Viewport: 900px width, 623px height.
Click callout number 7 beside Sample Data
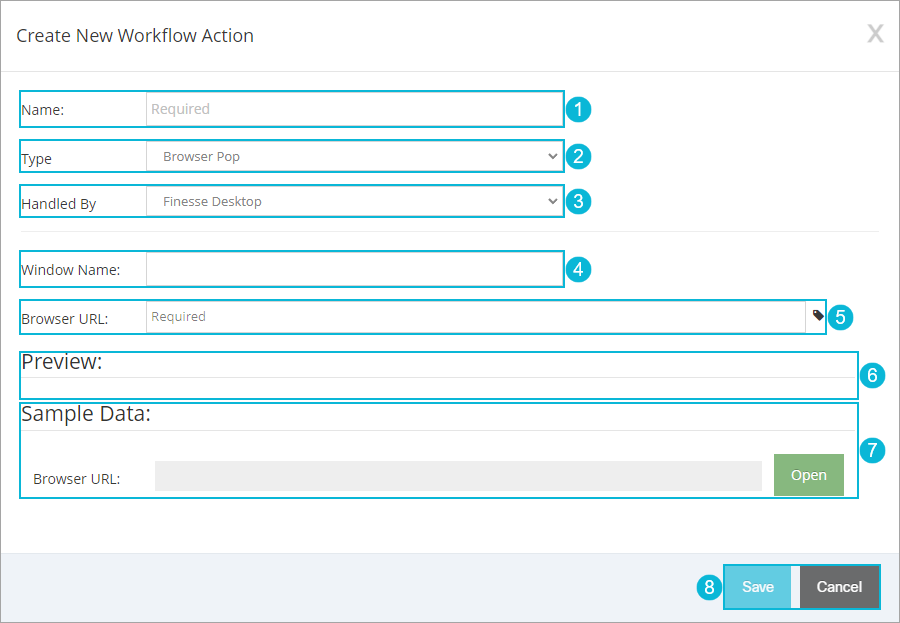pyautogui.click(x=872, y=450)
